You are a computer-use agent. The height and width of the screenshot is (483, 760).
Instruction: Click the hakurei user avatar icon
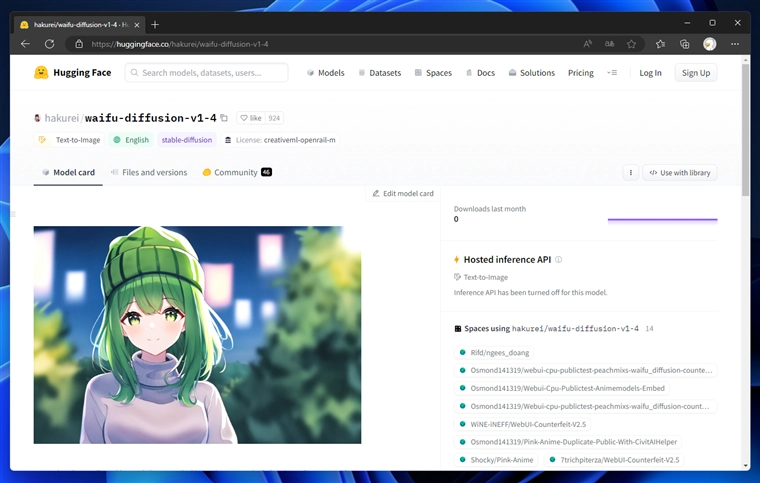click(x=37, y=118)
